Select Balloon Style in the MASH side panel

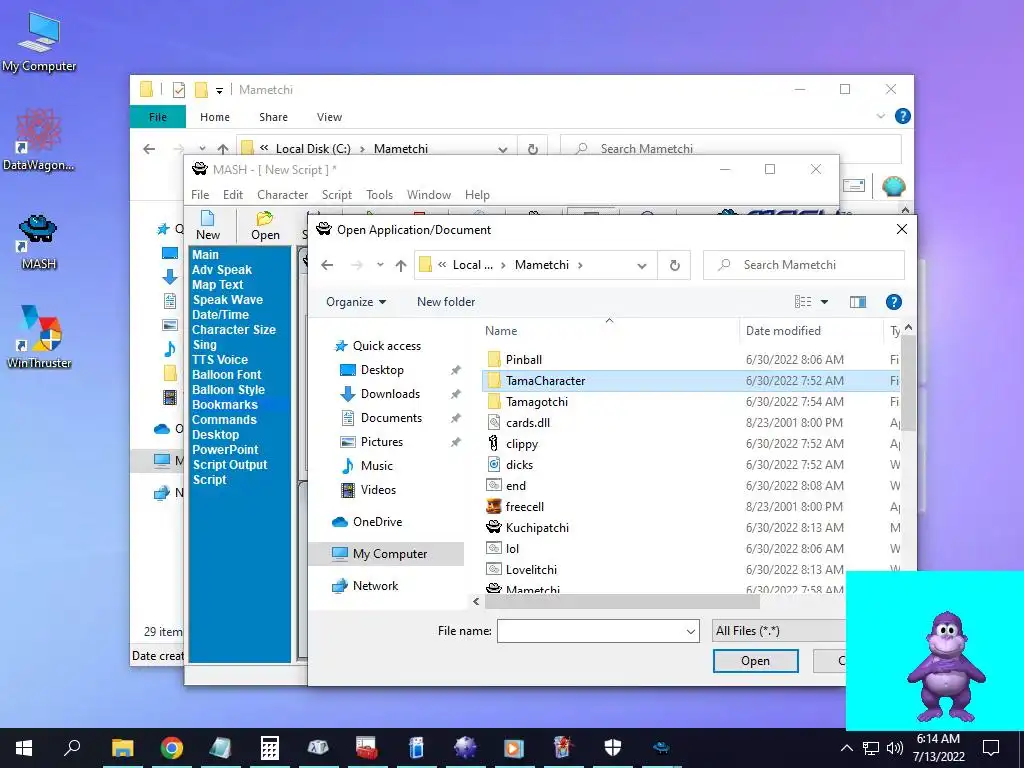(228, 390)
